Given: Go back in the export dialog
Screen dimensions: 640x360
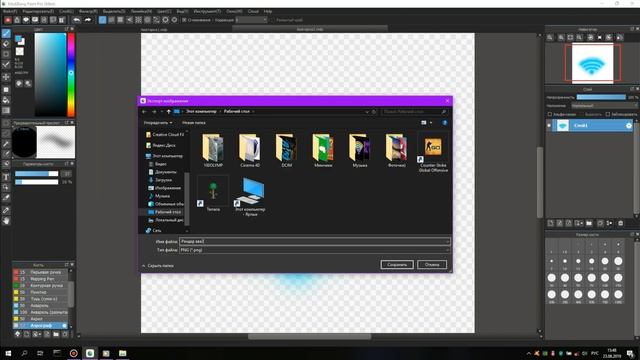Looking at the screenshot, I should point(144,111).
